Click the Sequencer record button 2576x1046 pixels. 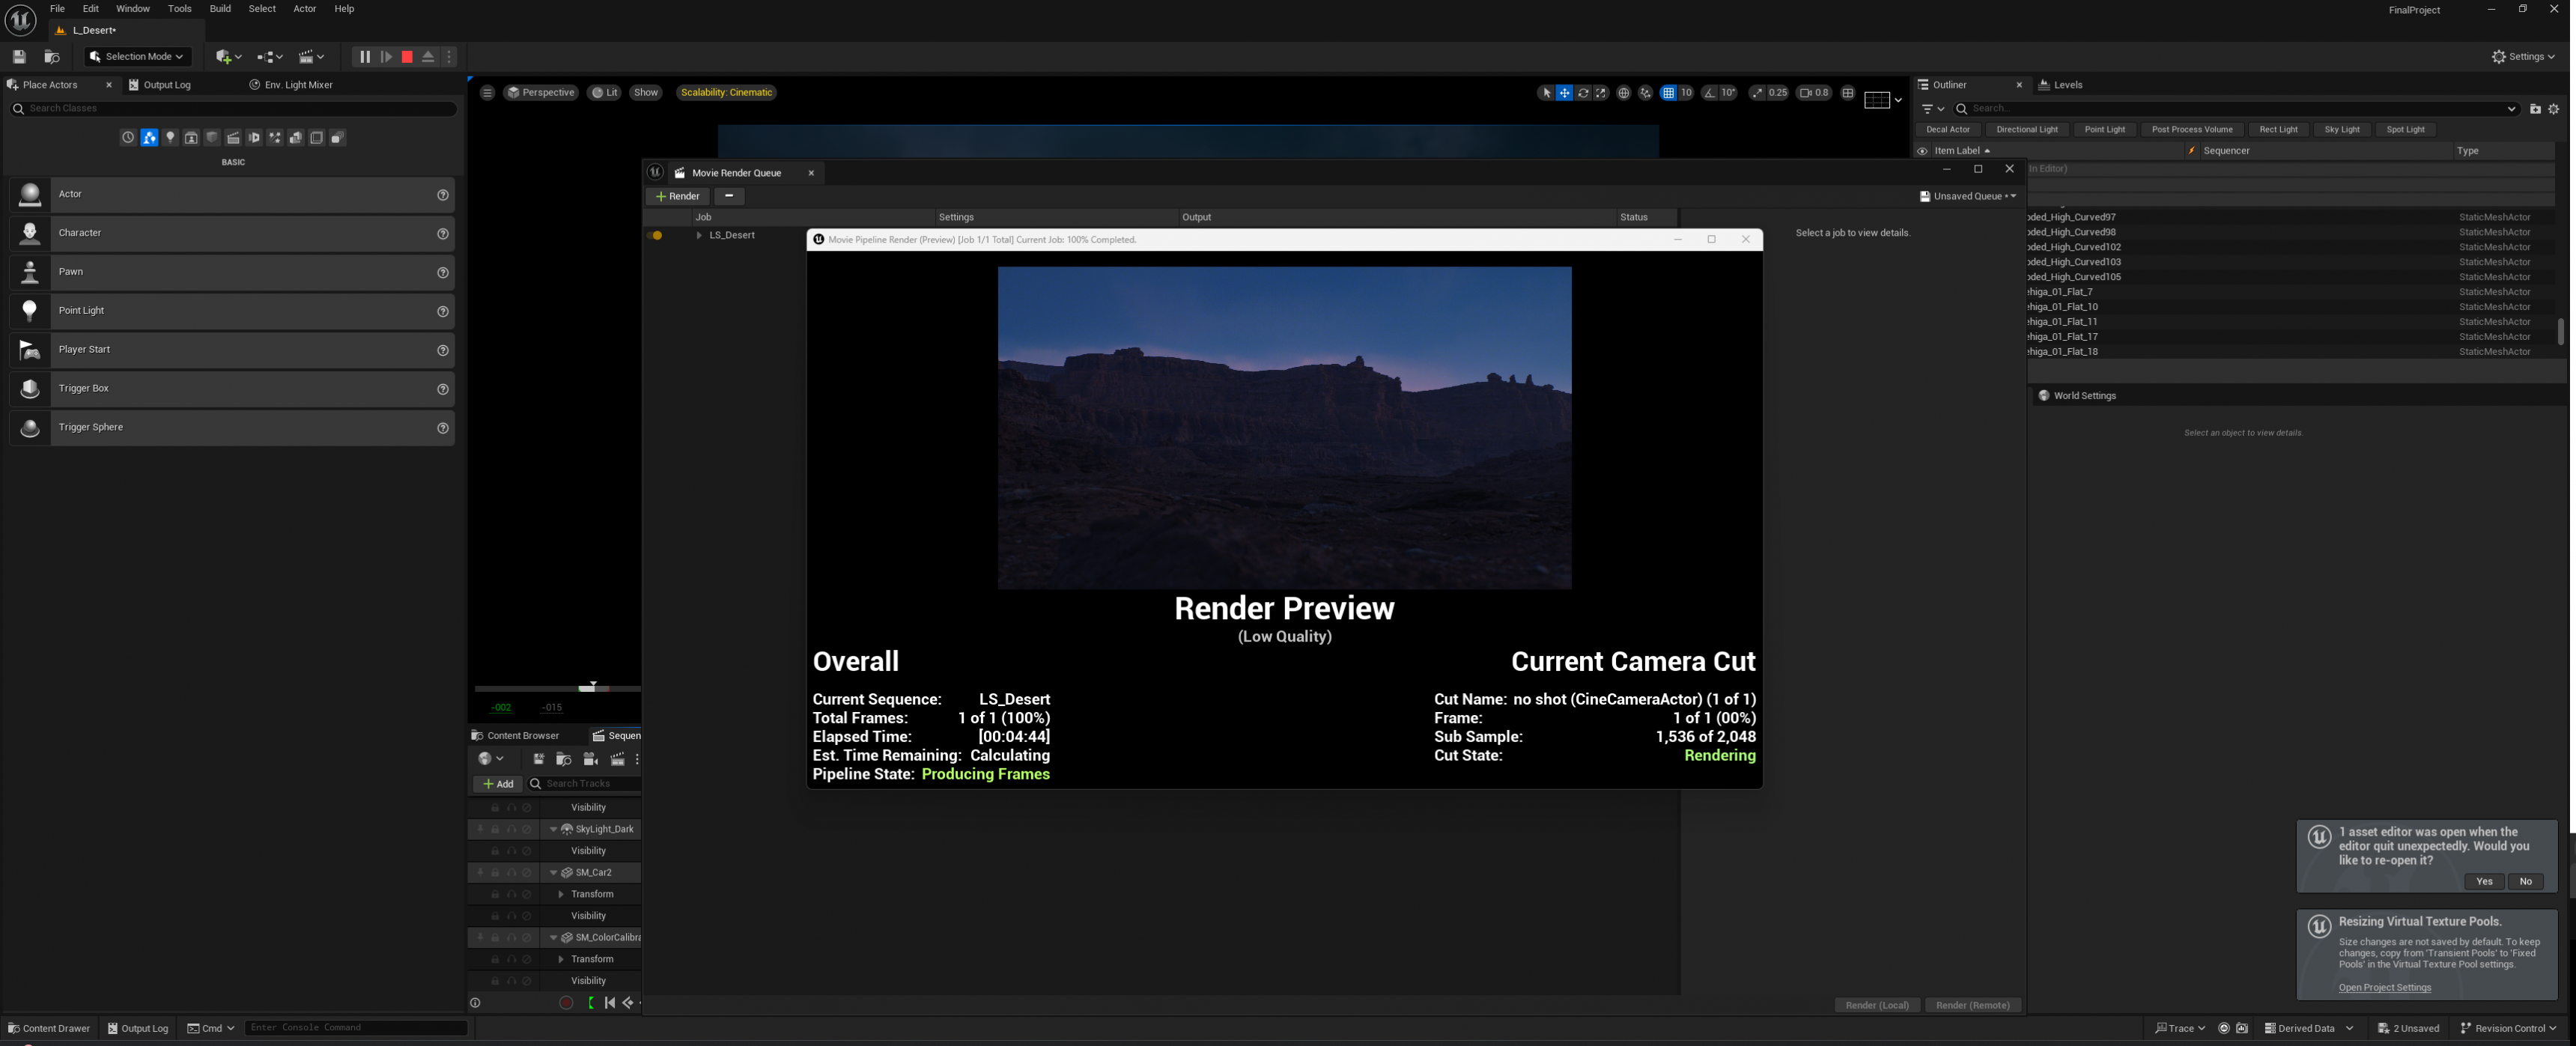[x=566, y=1003]
